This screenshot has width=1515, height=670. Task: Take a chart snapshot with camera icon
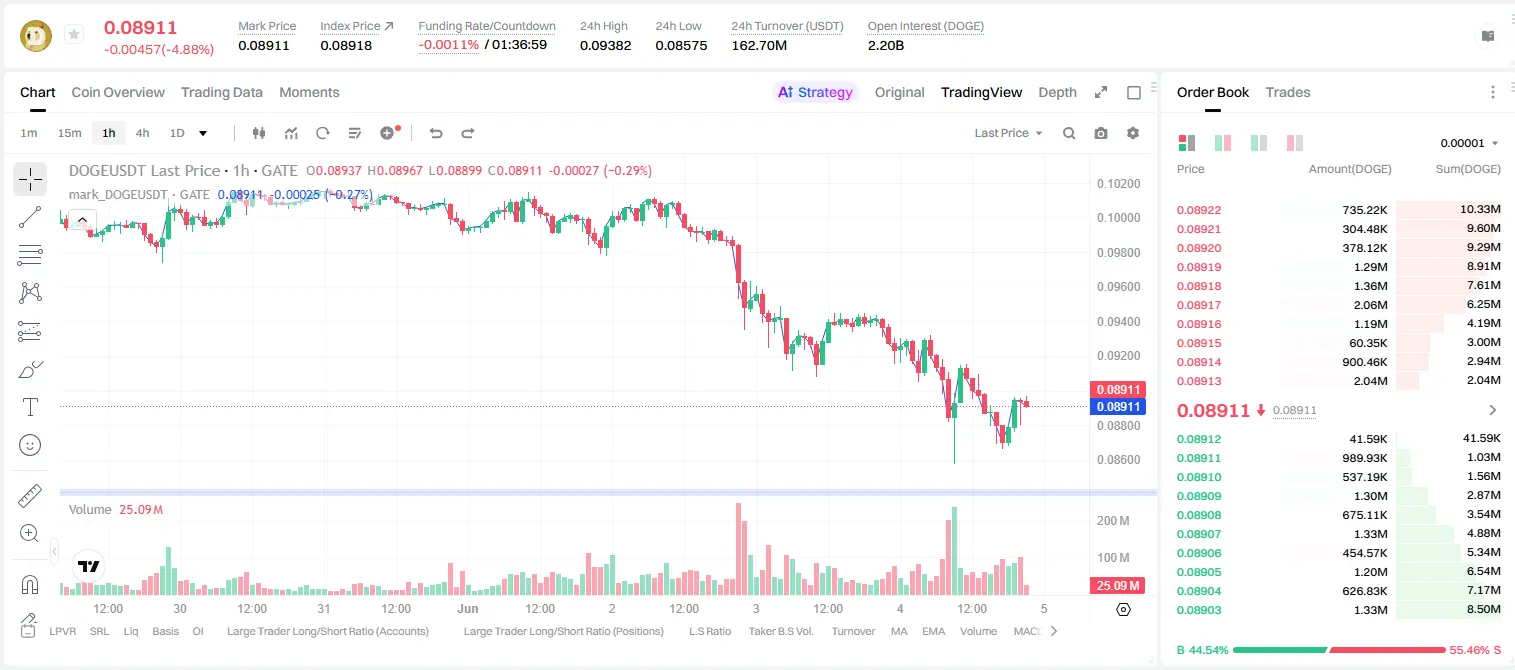[1101, 133]
